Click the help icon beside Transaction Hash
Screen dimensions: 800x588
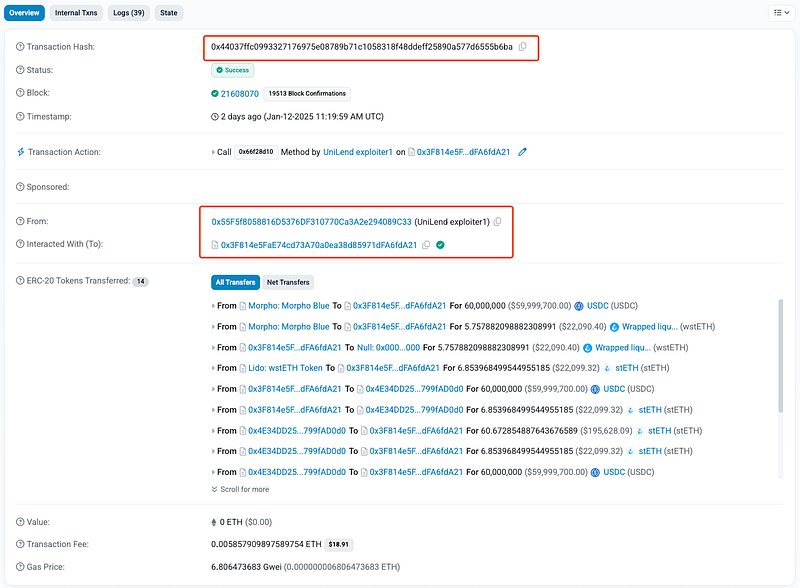(20, 47)
